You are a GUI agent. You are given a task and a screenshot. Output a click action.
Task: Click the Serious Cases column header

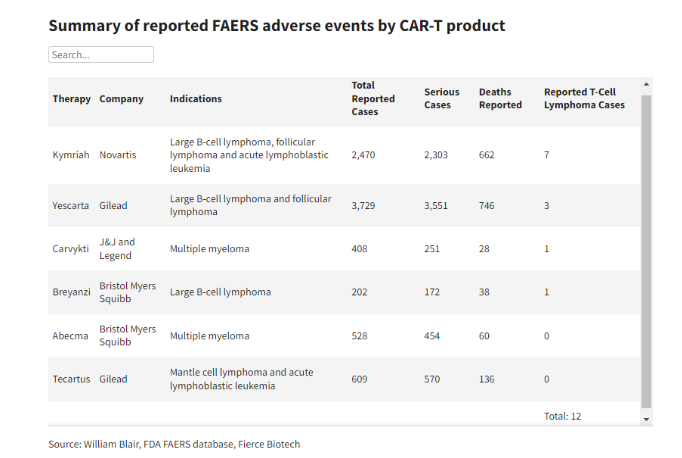441,98
